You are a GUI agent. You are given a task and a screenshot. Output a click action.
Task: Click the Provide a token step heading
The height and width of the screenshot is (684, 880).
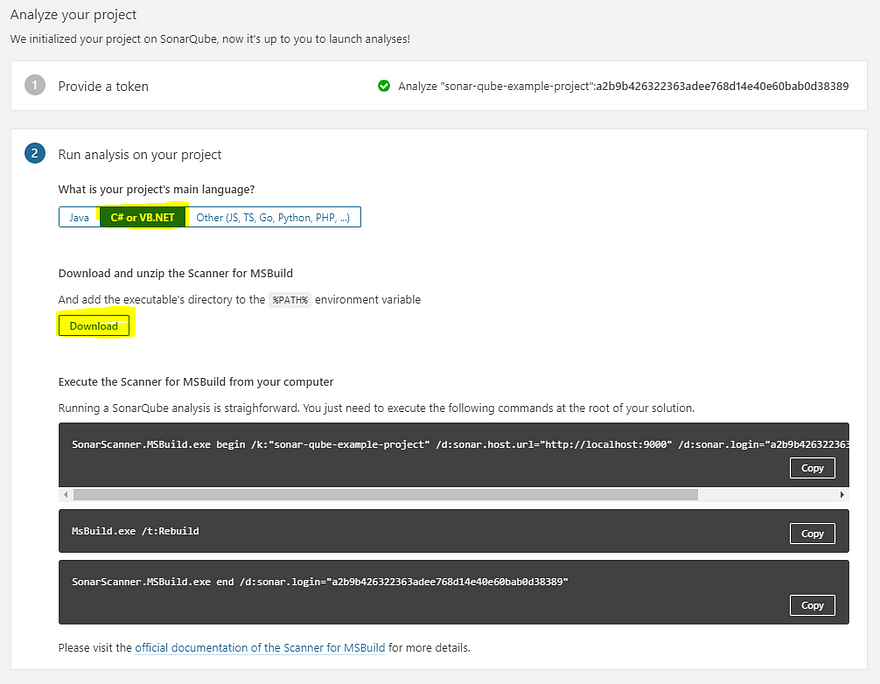pos(103,86)
